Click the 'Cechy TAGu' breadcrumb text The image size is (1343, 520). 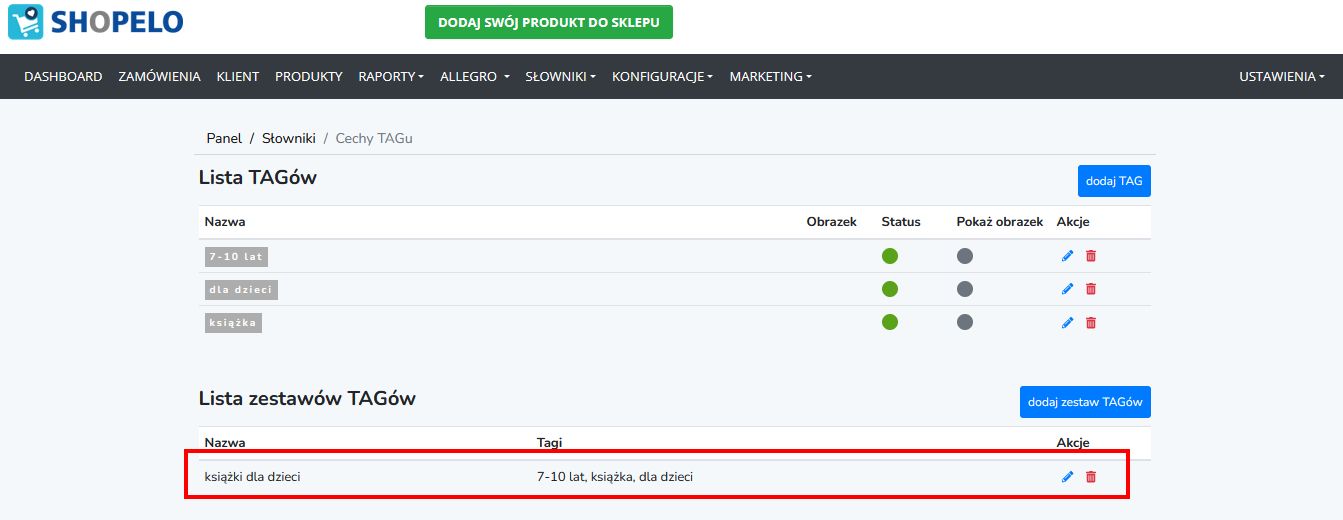point(374,138)
